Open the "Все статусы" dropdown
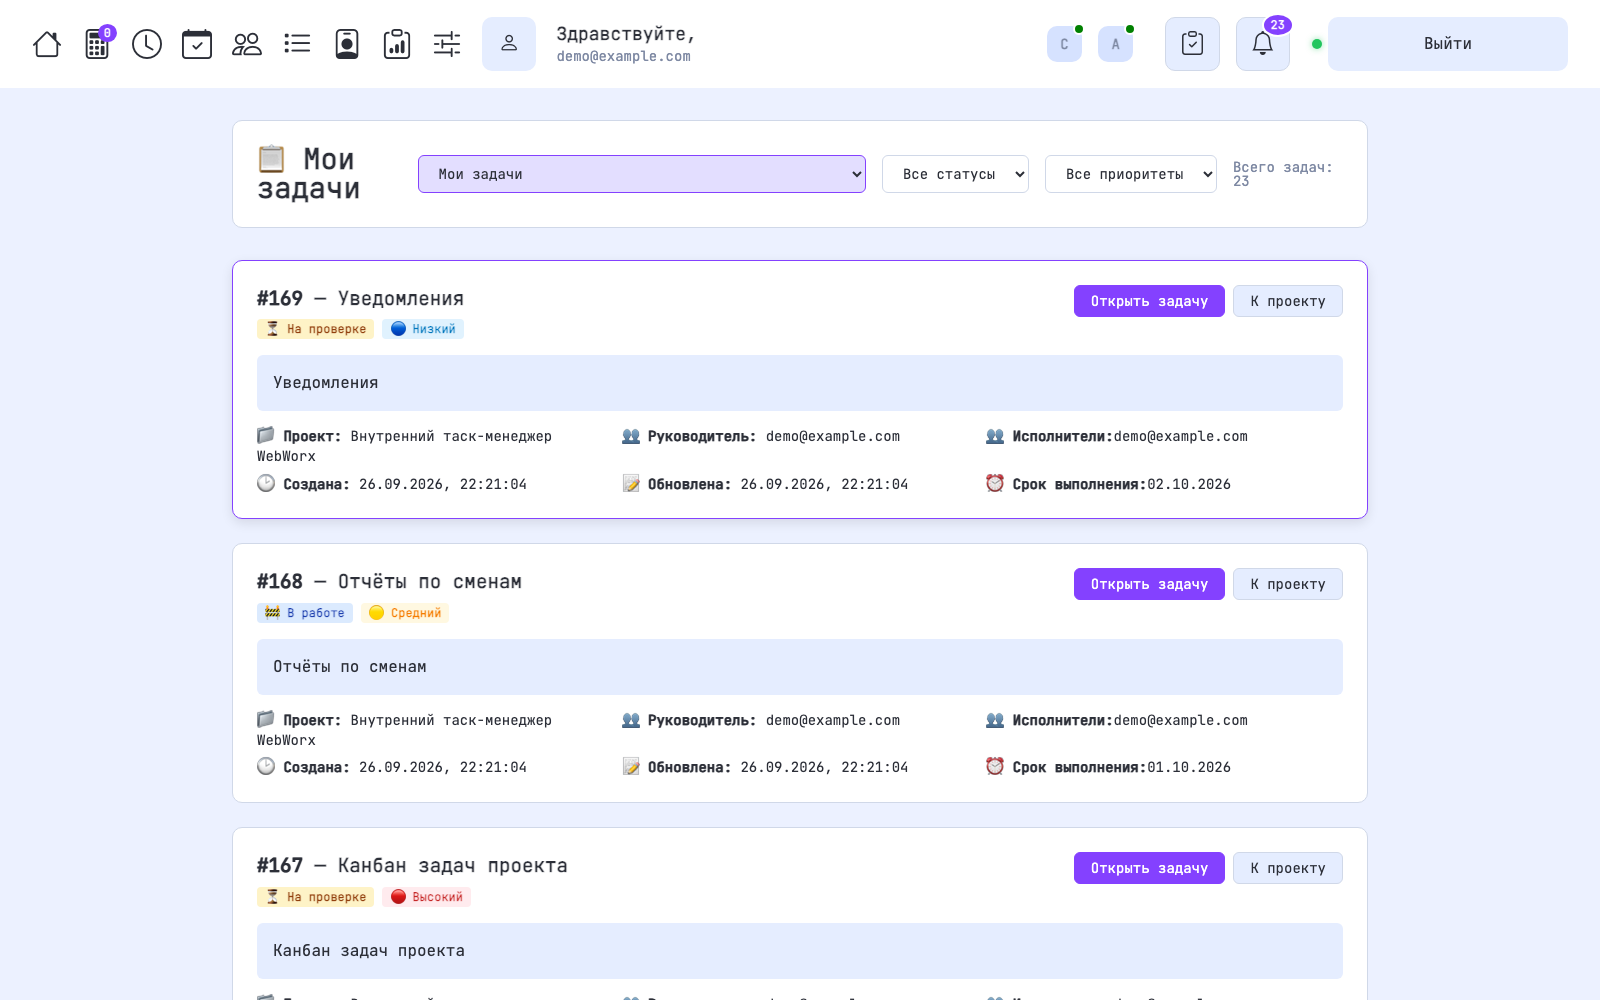1600x1000 pixels. [x=955, y=174]
